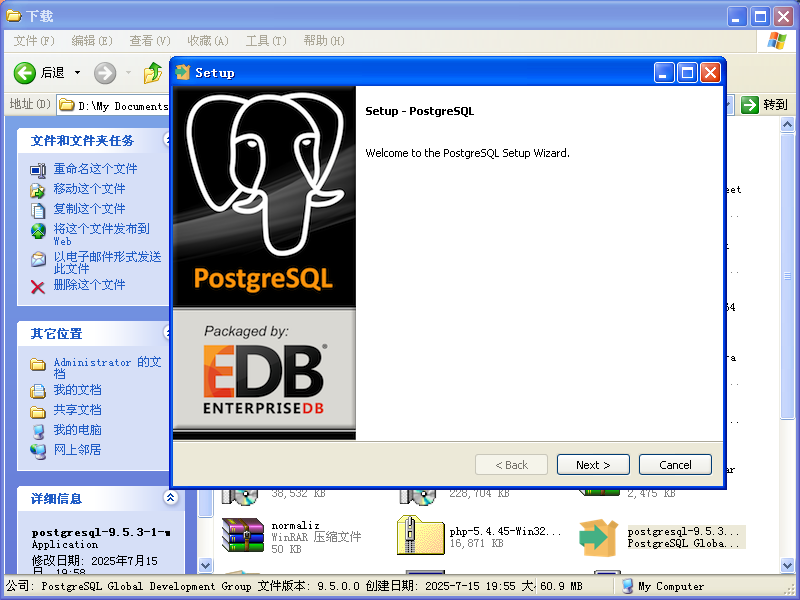Screen dimensions: 800x600
Task: Click the green 后退 back arrow in Explorer
Action: pyautogui.click(x=24, y=73)
